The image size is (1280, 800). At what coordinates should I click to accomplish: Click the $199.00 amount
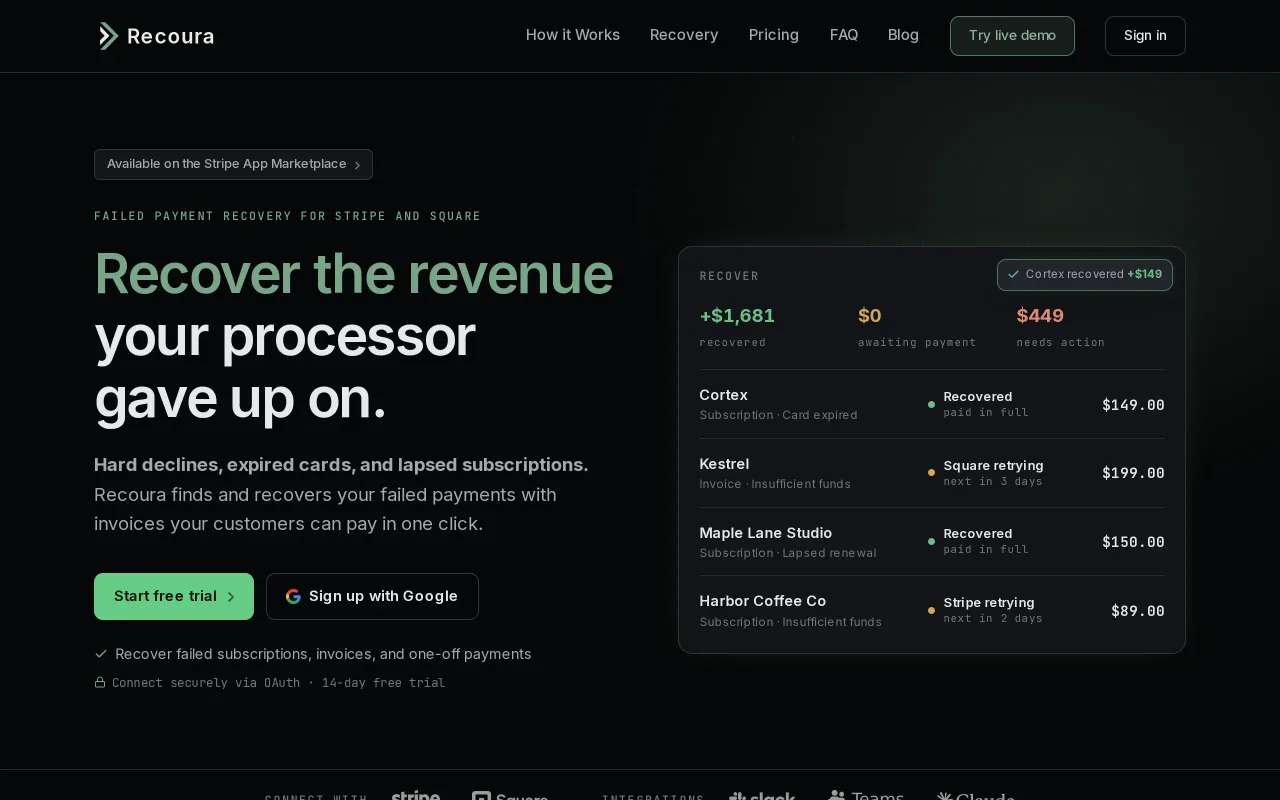1133,473
